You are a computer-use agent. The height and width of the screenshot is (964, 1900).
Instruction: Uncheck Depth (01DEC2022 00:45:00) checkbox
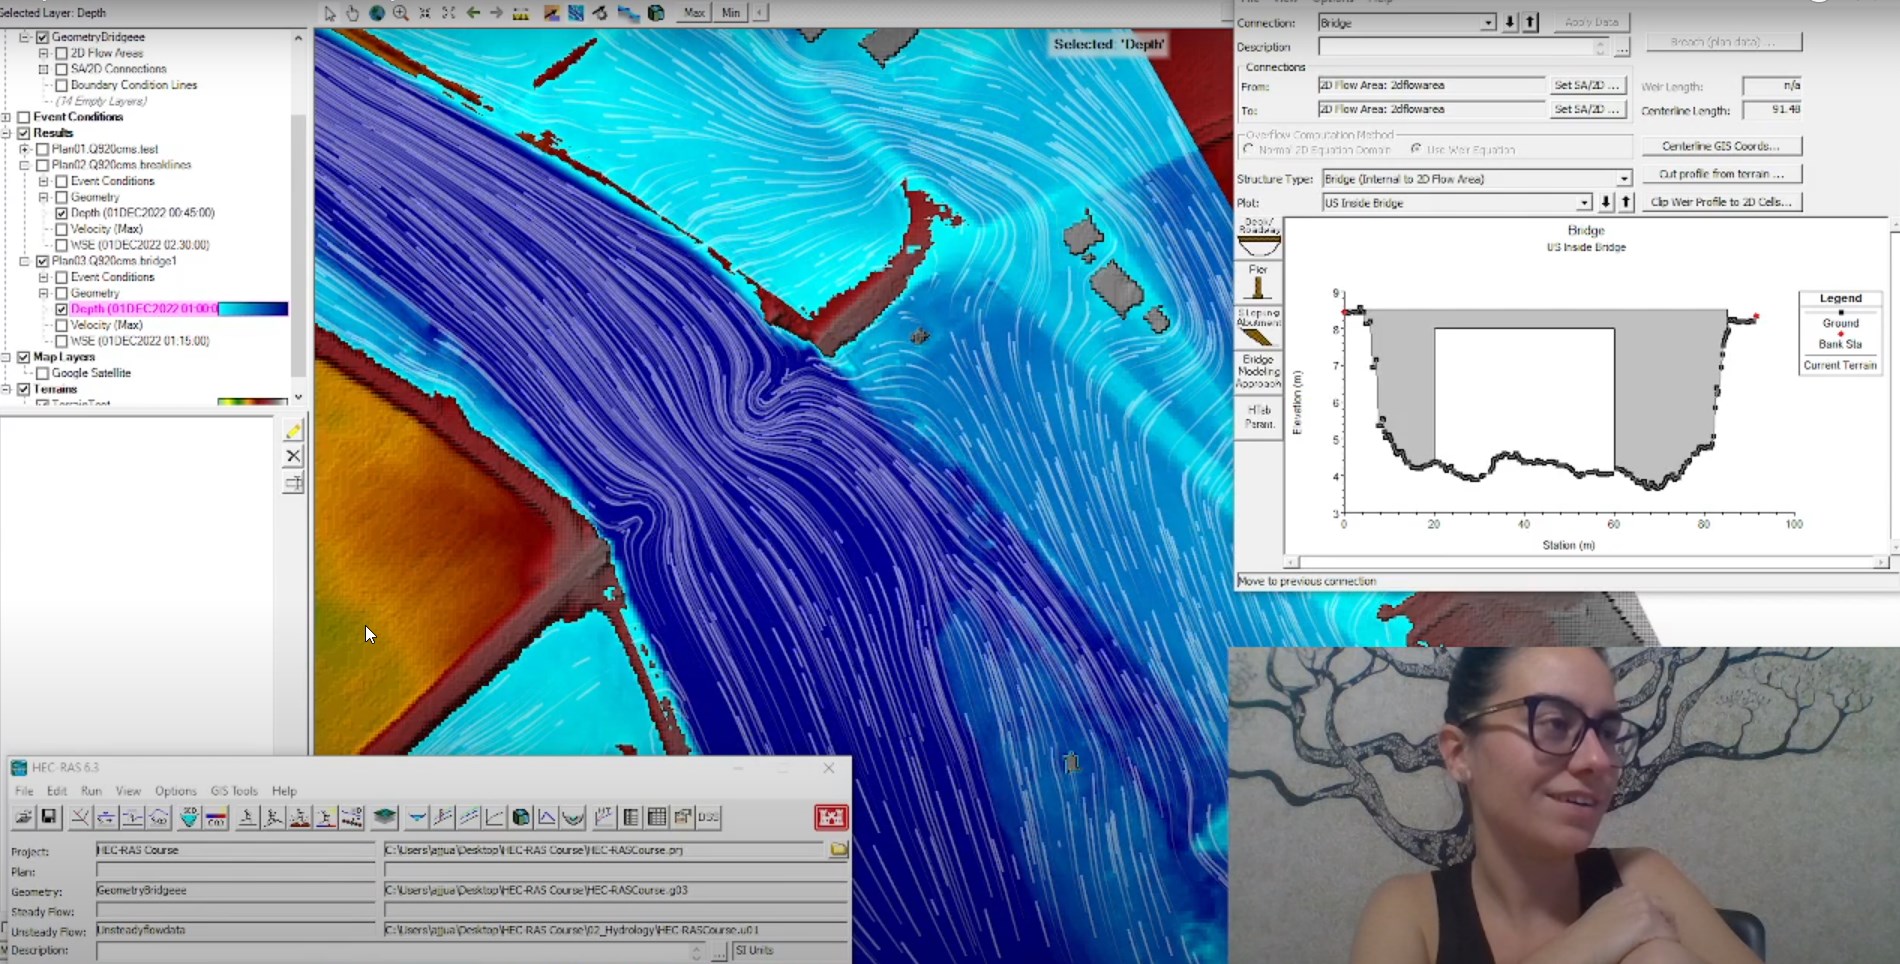pyautogui.click(x=61, y=213)
